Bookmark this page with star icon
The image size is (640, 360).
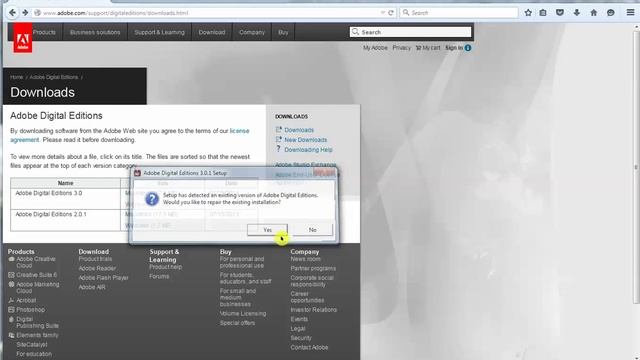click(528, 13)
